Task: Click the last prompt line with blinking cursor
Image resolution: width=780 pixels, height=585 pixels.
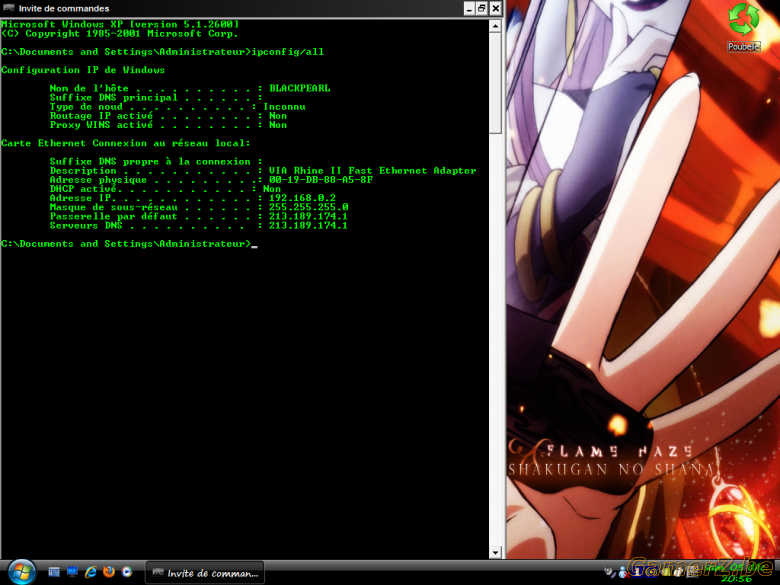Action: pyautogui.click(x=129, y=244)
